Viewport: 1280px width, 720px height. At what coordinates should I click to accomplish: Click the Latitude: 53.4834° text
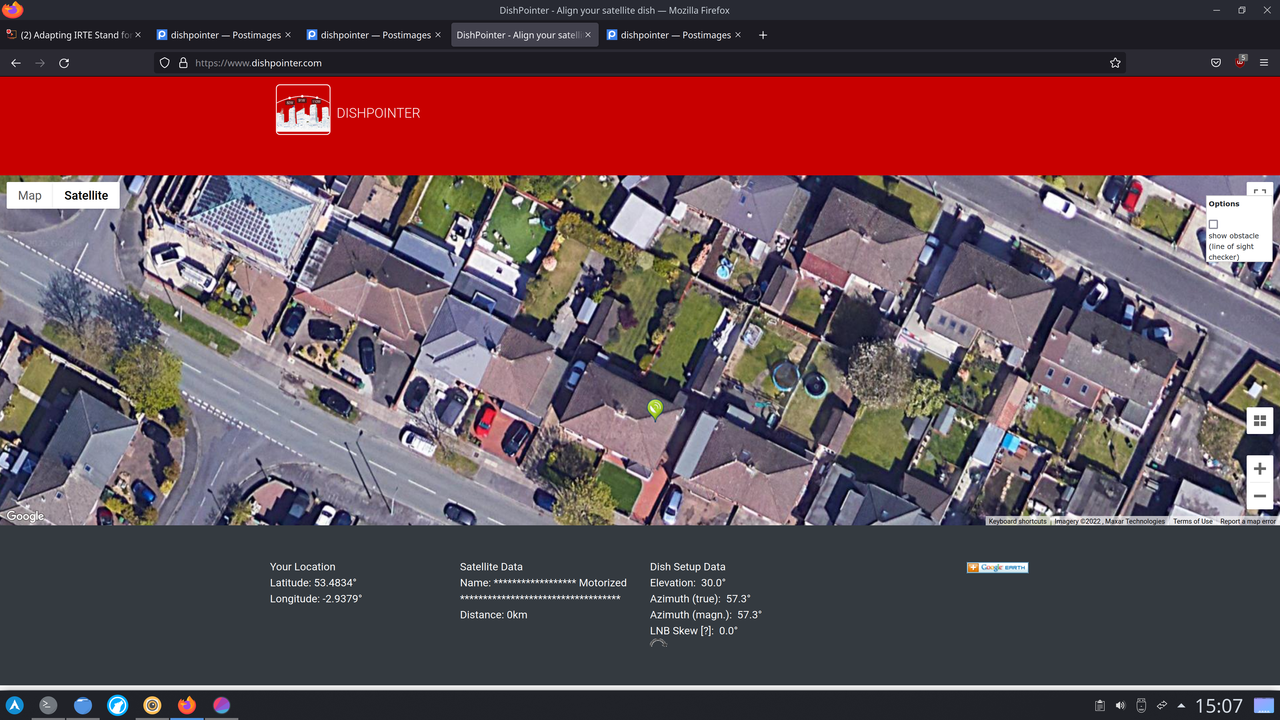(x=313, y=583)
